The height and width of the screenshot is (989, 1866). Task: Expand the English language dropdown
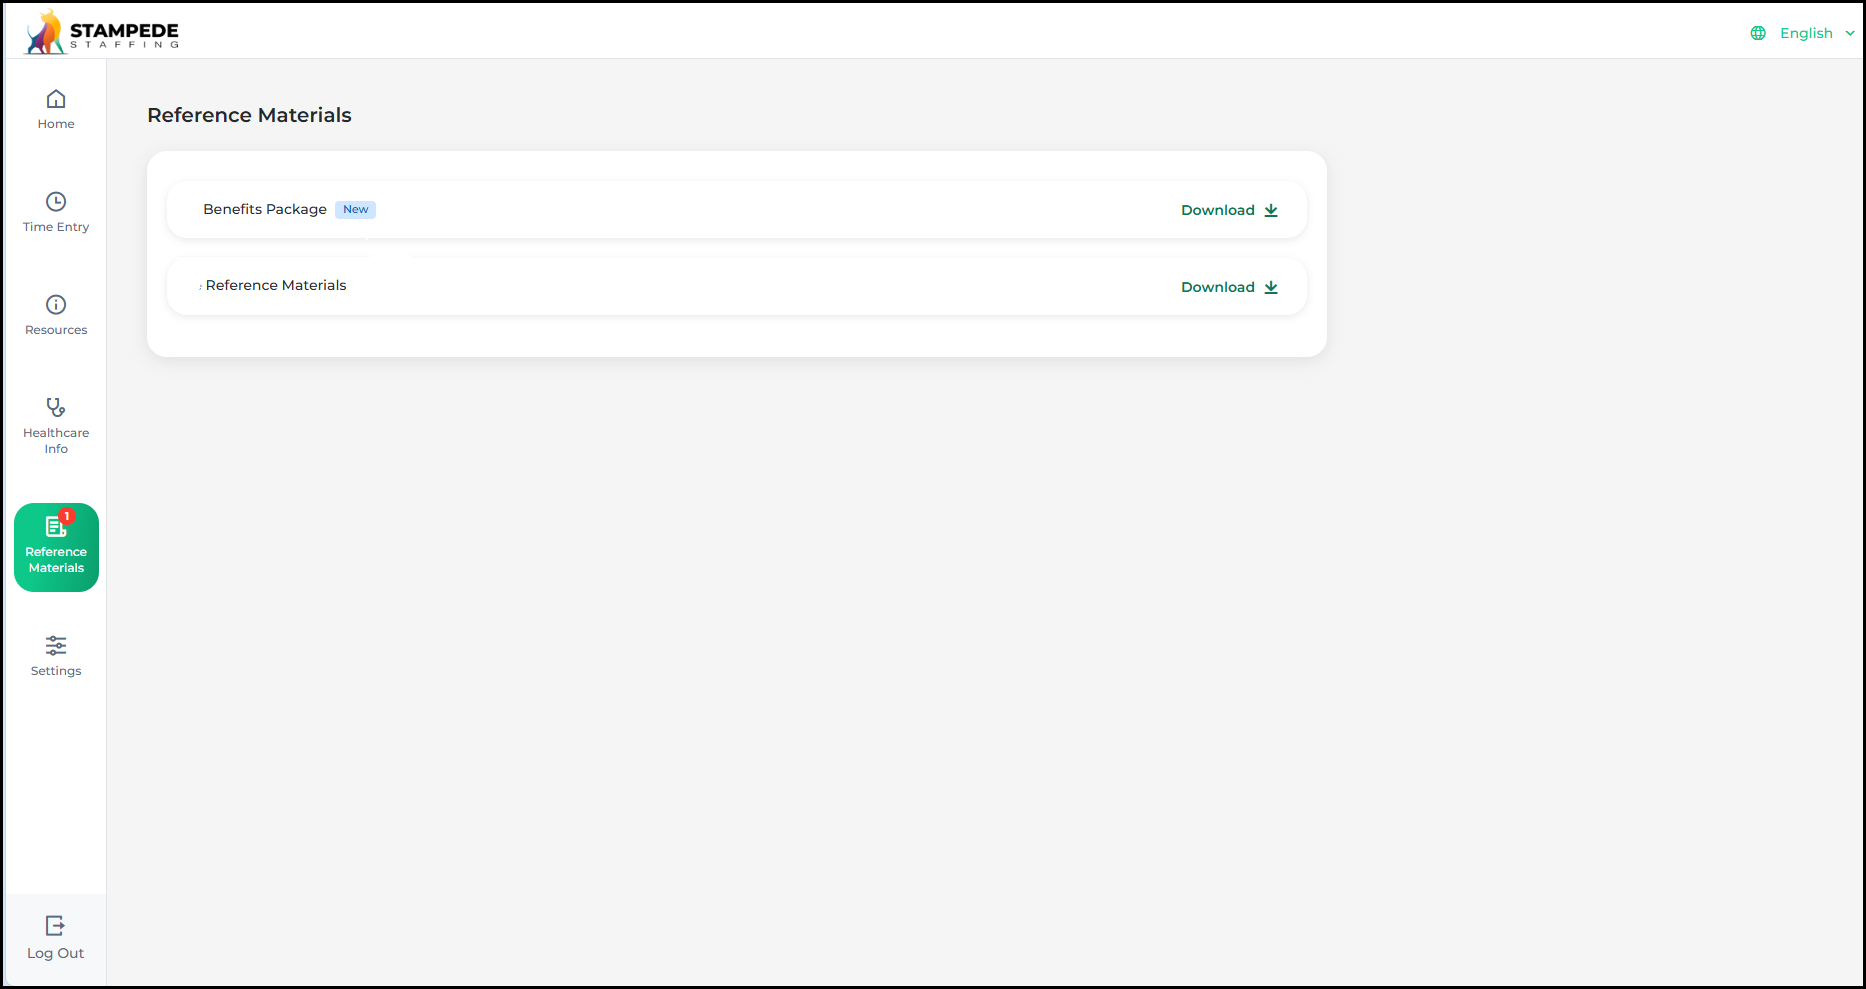coord(1803,33)
